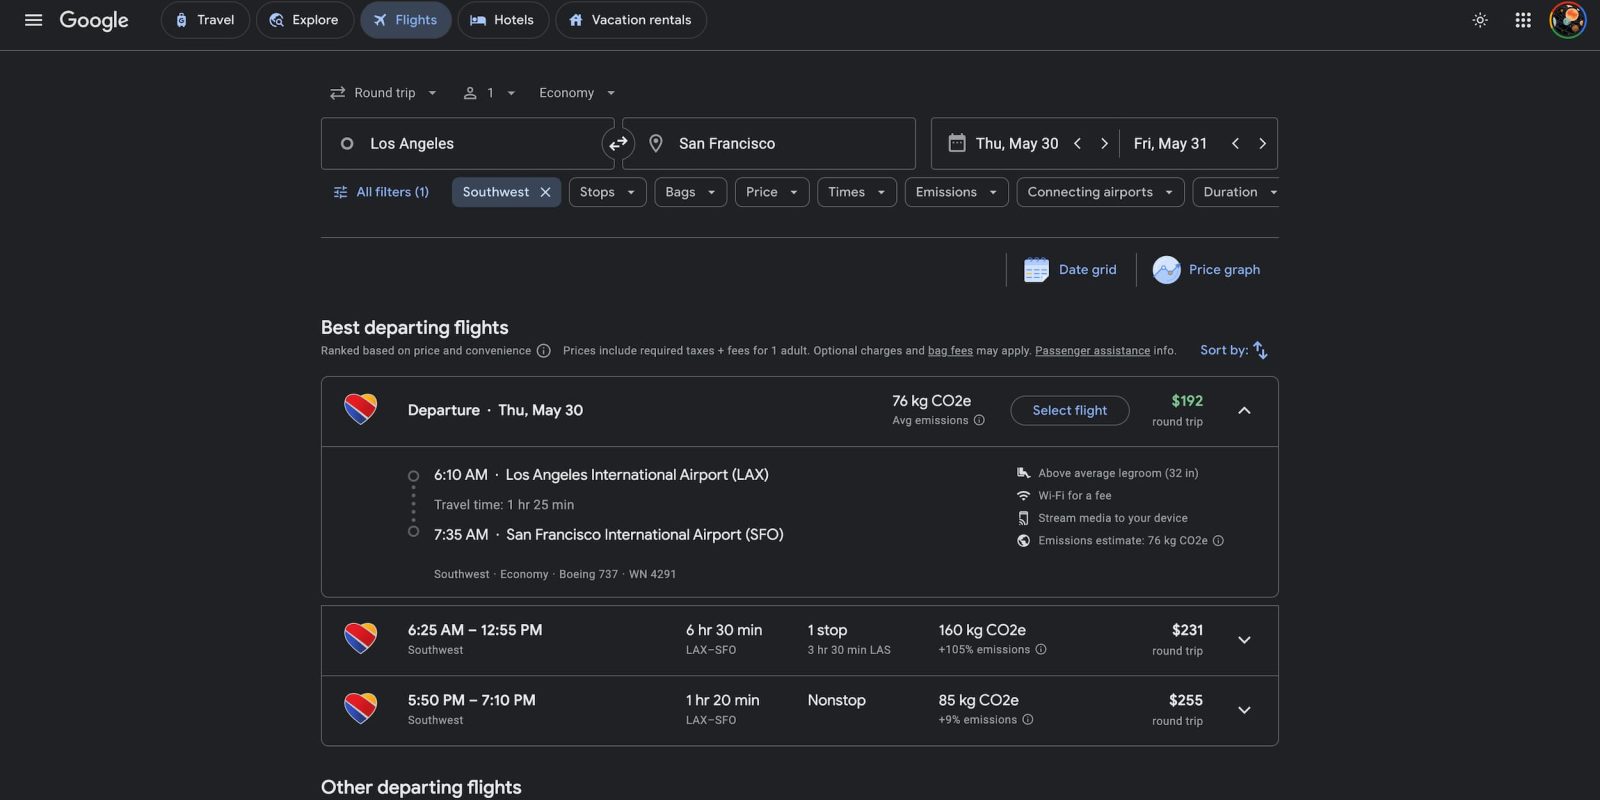This screenshot has height=800, width=1600.
Task: Open the Google main menu hamburger icon
Action: coord(33,20)
